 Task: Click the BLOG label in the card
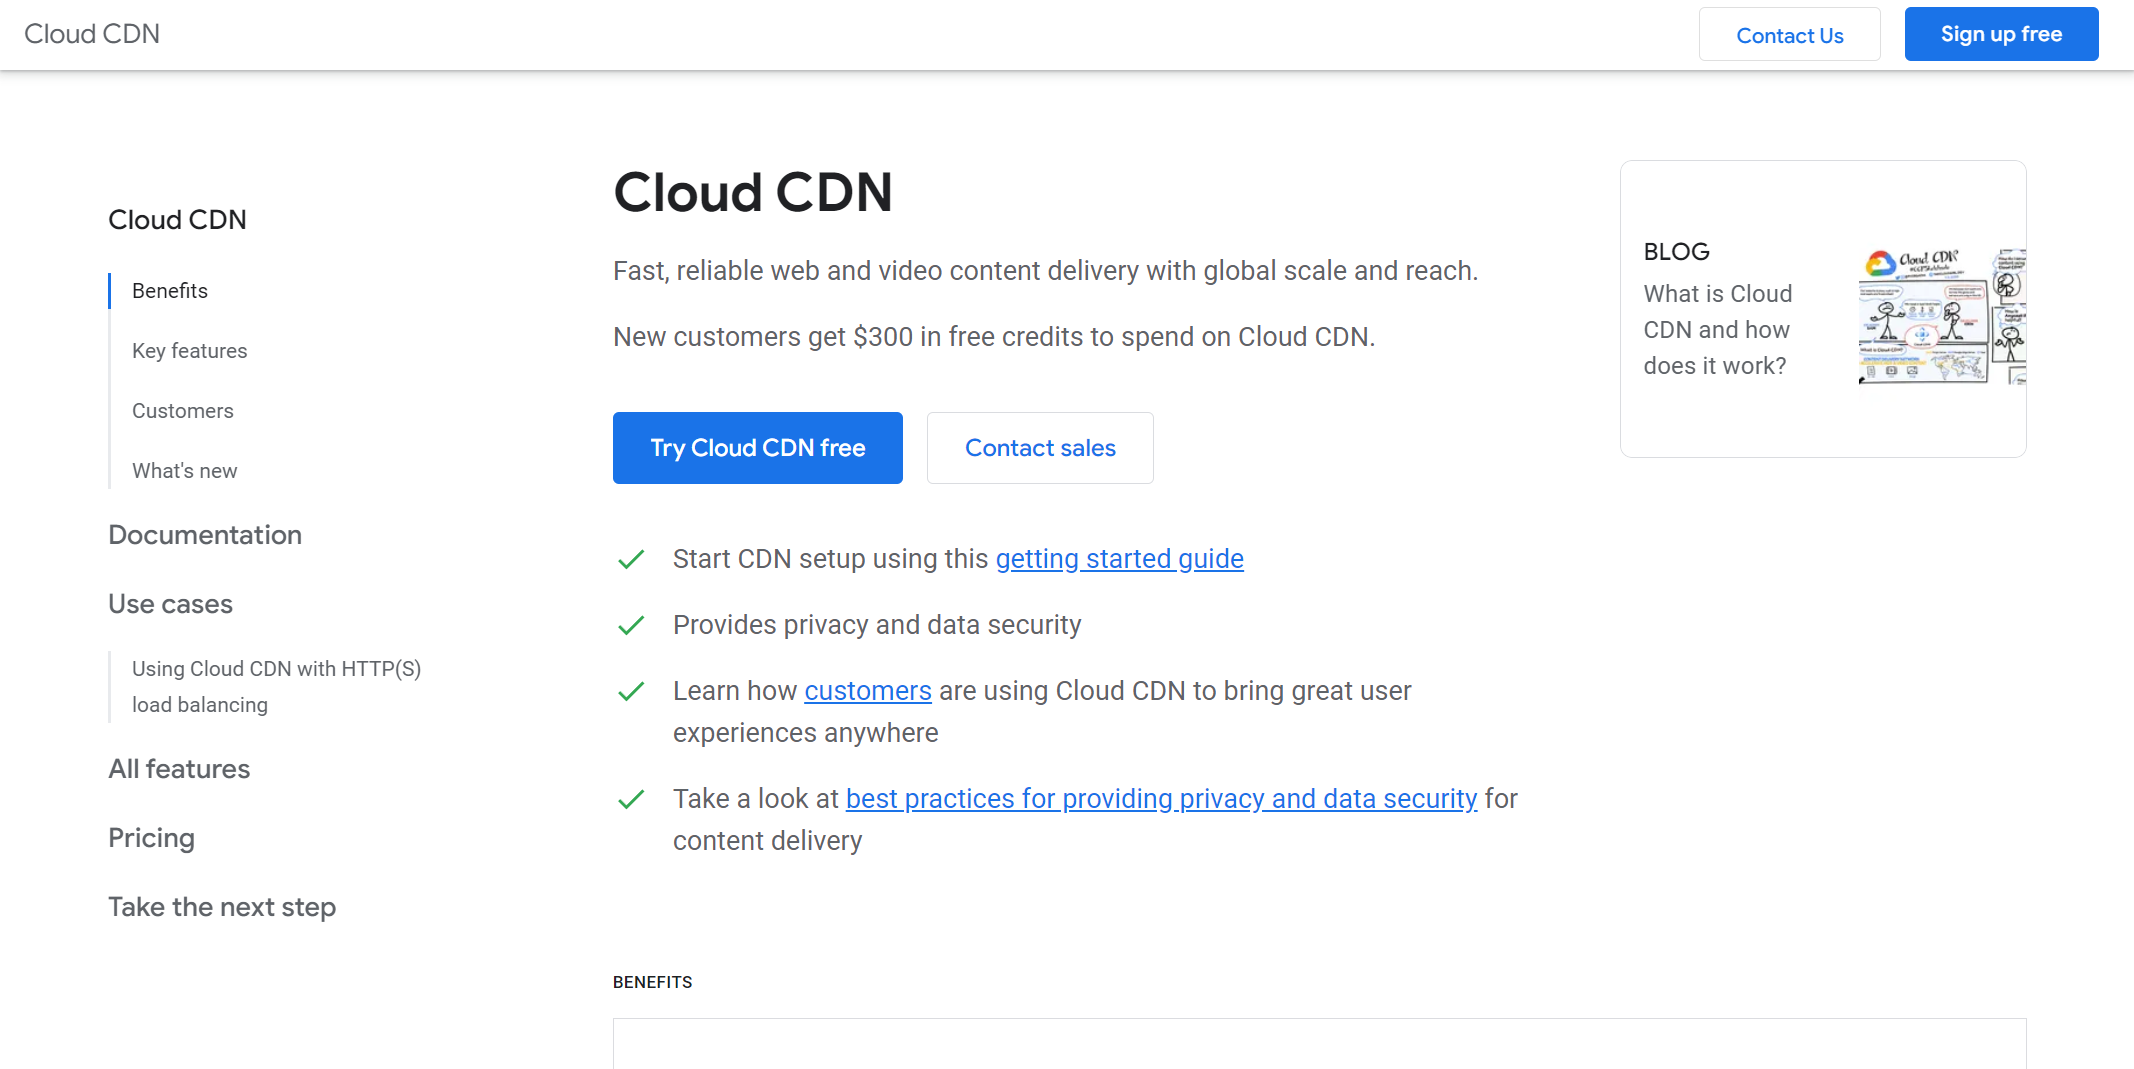point(1676,252)
